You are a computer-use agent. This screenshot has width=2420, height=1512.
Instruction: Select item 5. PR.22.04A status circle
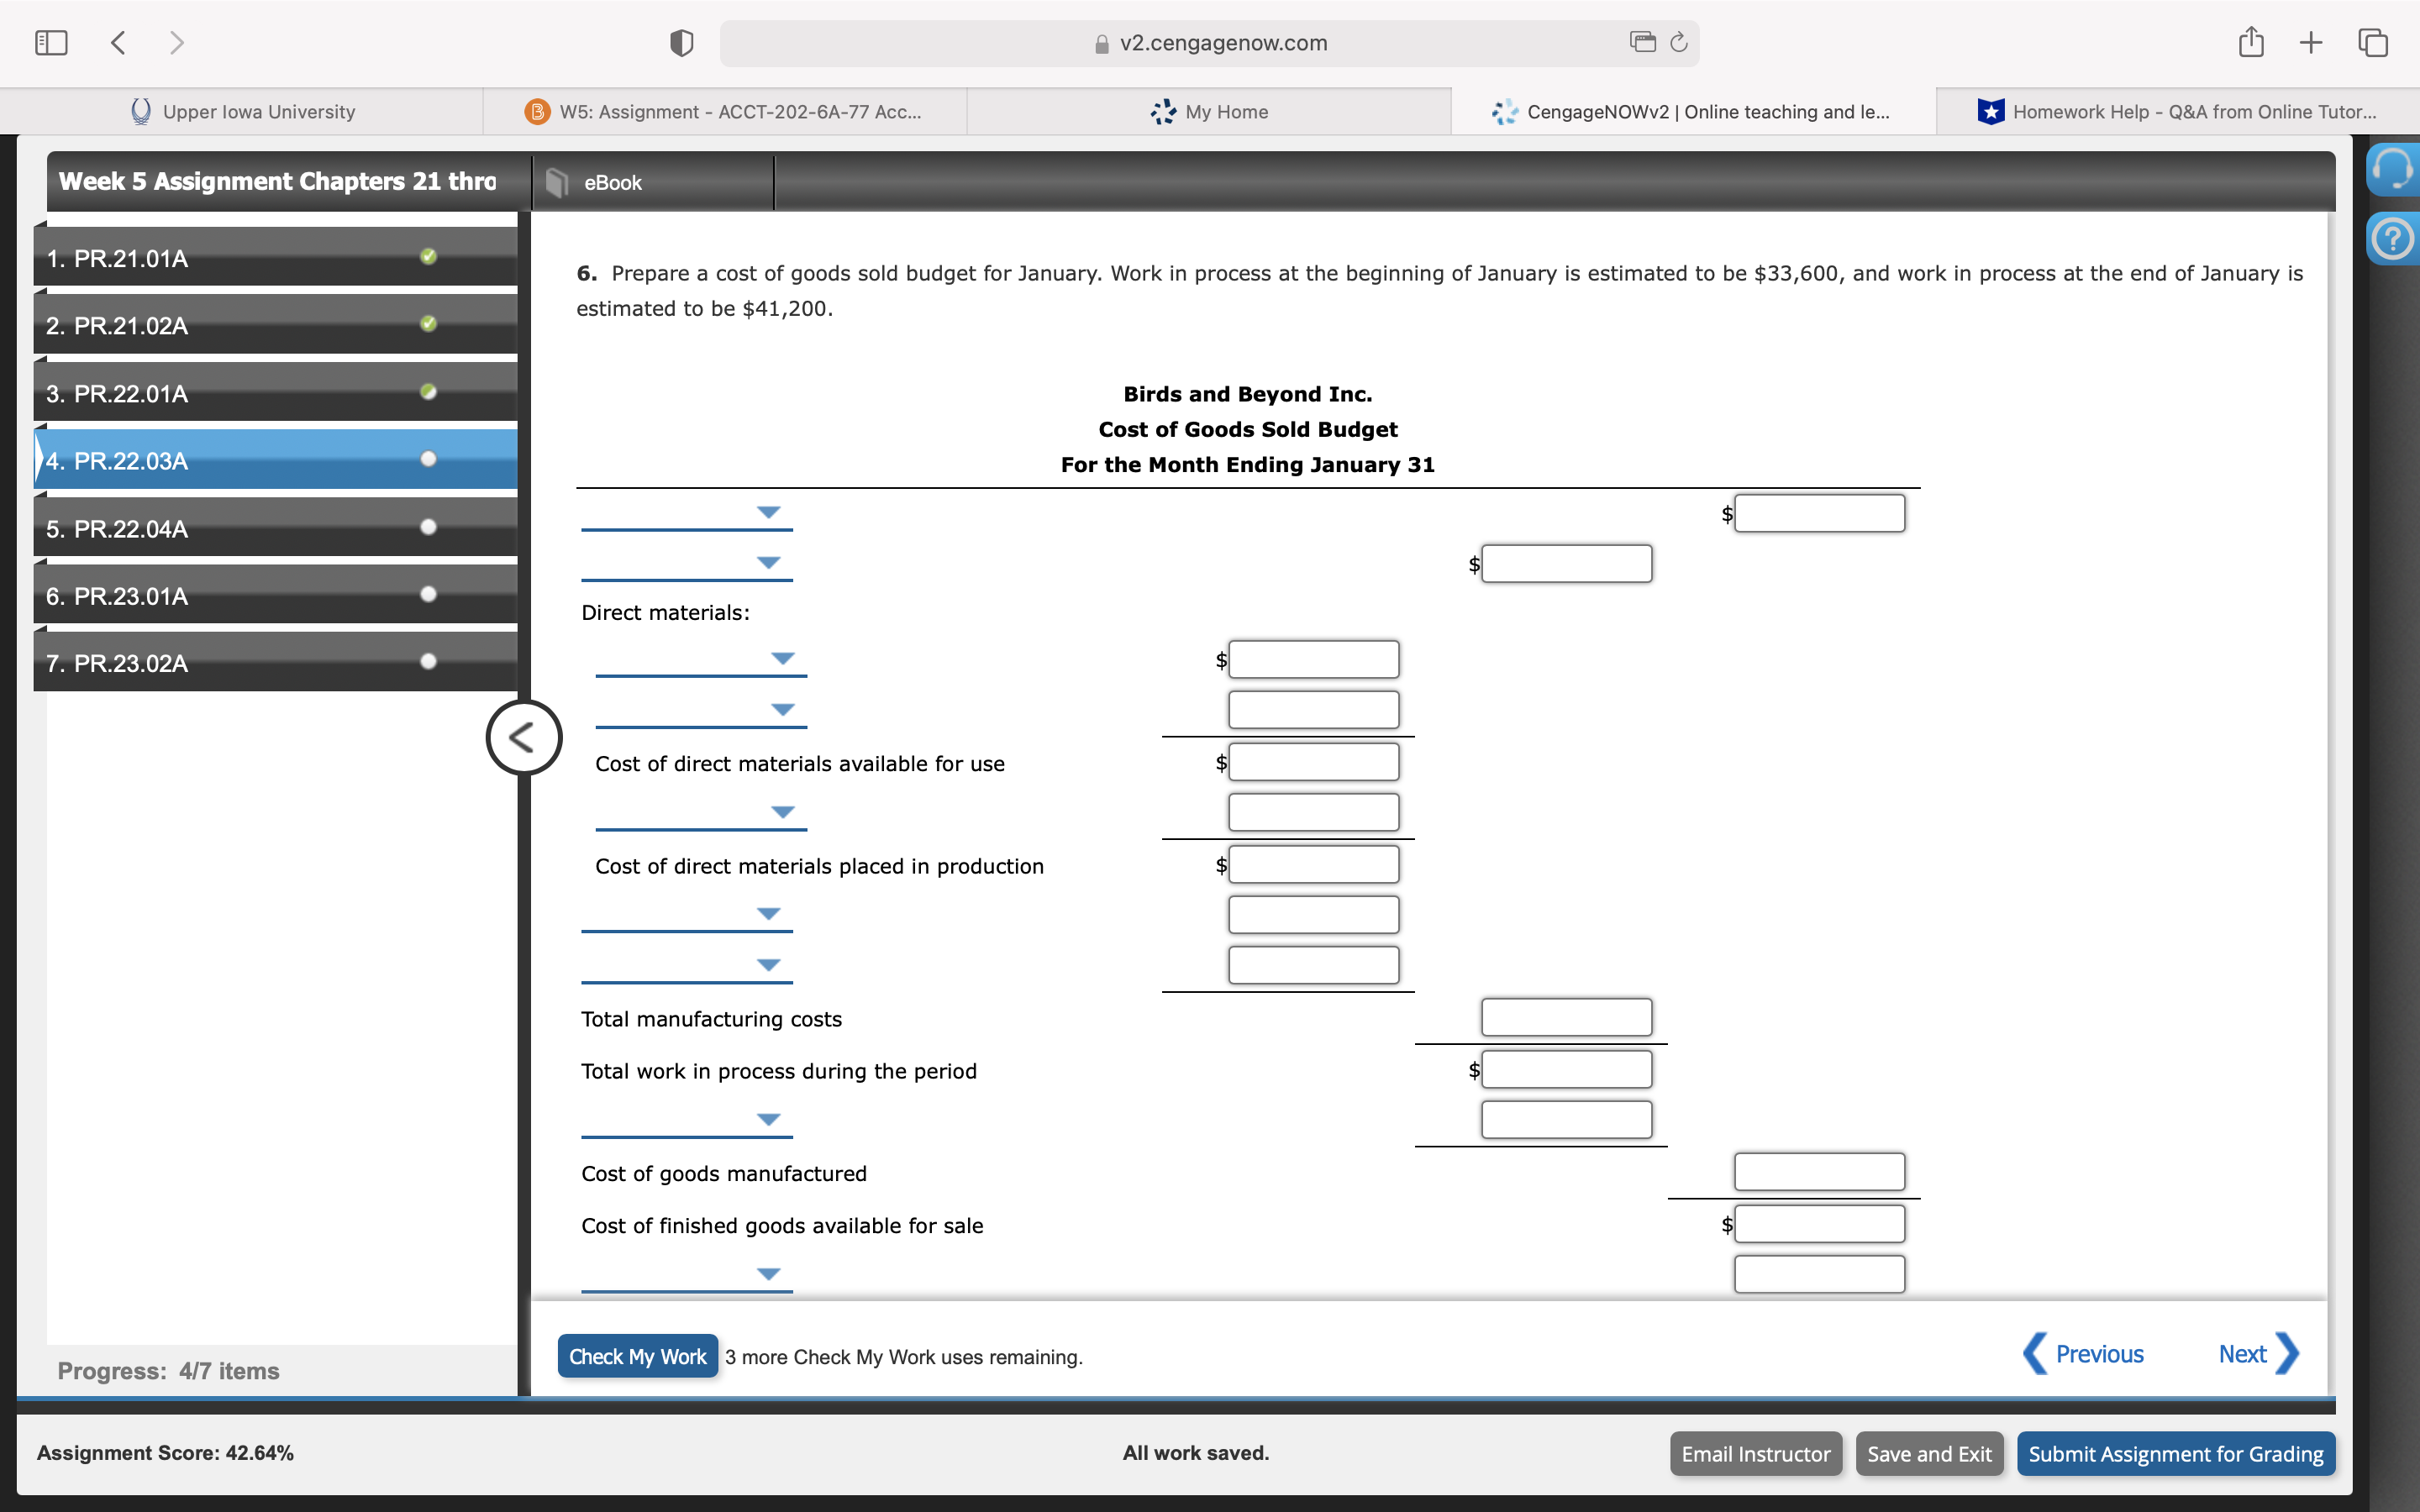click(x=429, y=527)
